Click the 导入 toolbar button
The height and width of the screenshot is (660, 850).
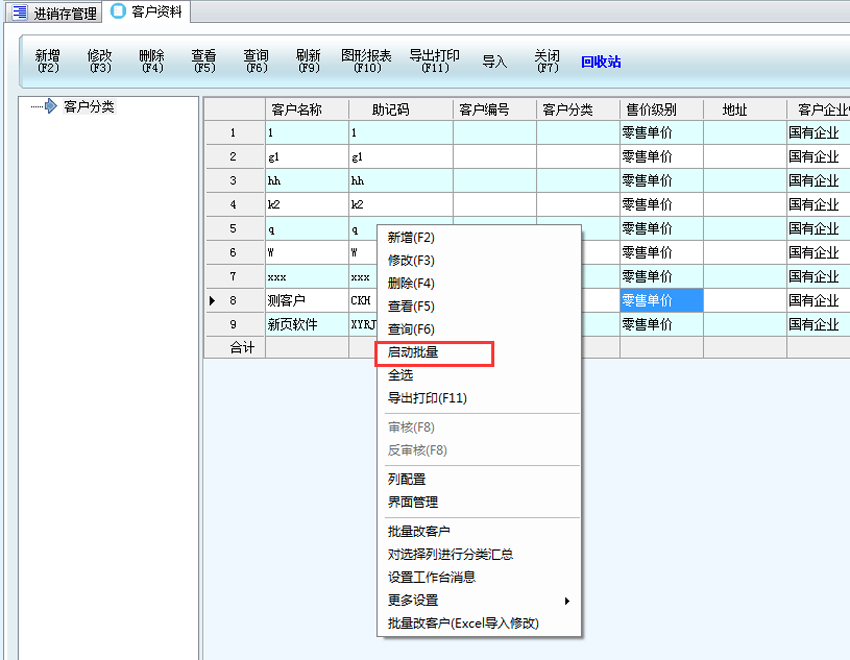(x=495, y=62)
